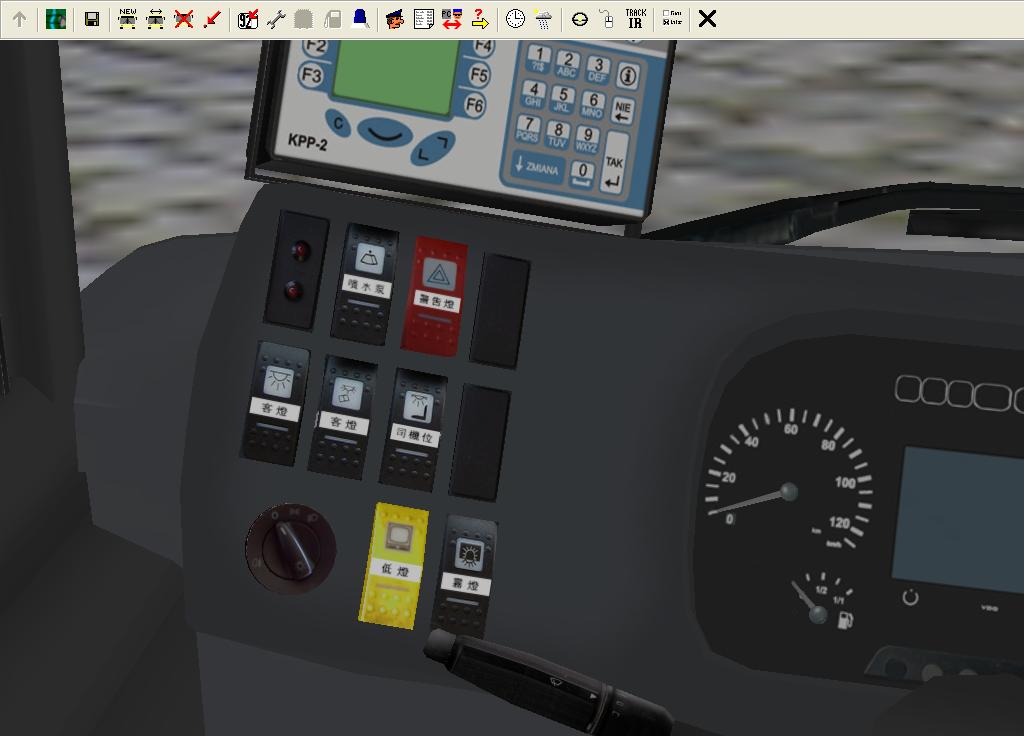Open the timetable document icon
Viewport: 1024px width, 736px height.
tap(424, 20)
